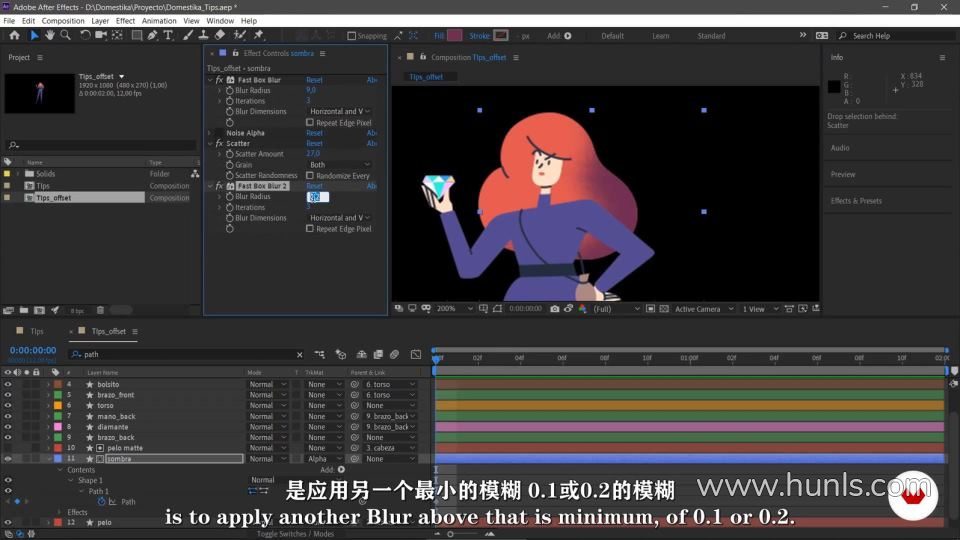The height and width of the screenshot is (540, 960).
Task: Open the Animation menu
Action: coord(159,21)
